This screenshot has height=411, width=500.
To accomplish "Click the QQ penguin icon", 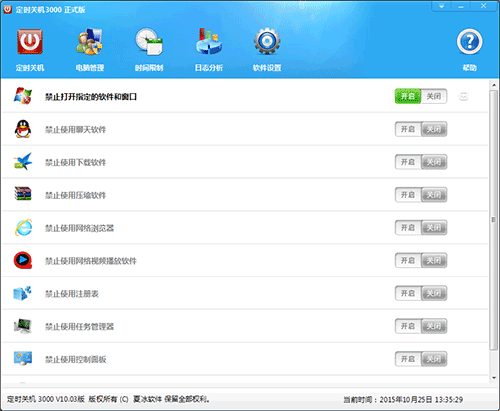I will pos(23,129).
